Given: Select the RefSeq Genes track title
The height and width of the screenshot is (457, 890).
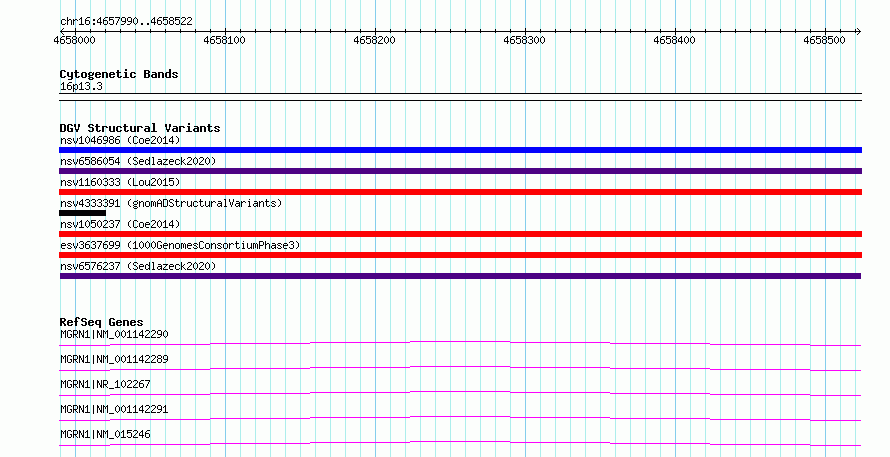Looking at the screenshot, I should (x=101, y=322).
